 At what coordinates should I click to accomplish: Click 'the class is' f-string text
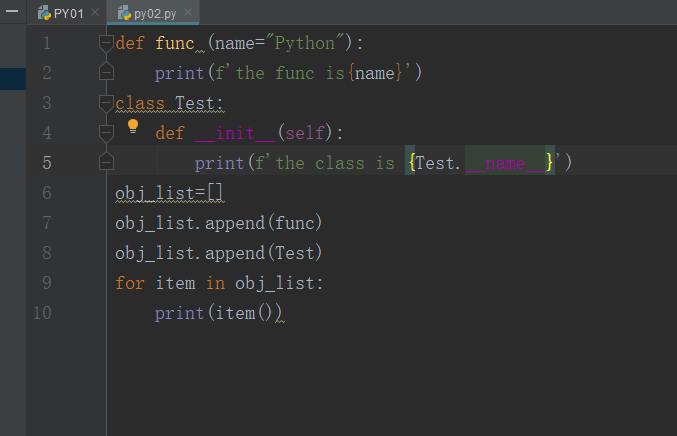click(x=335, y=164)
